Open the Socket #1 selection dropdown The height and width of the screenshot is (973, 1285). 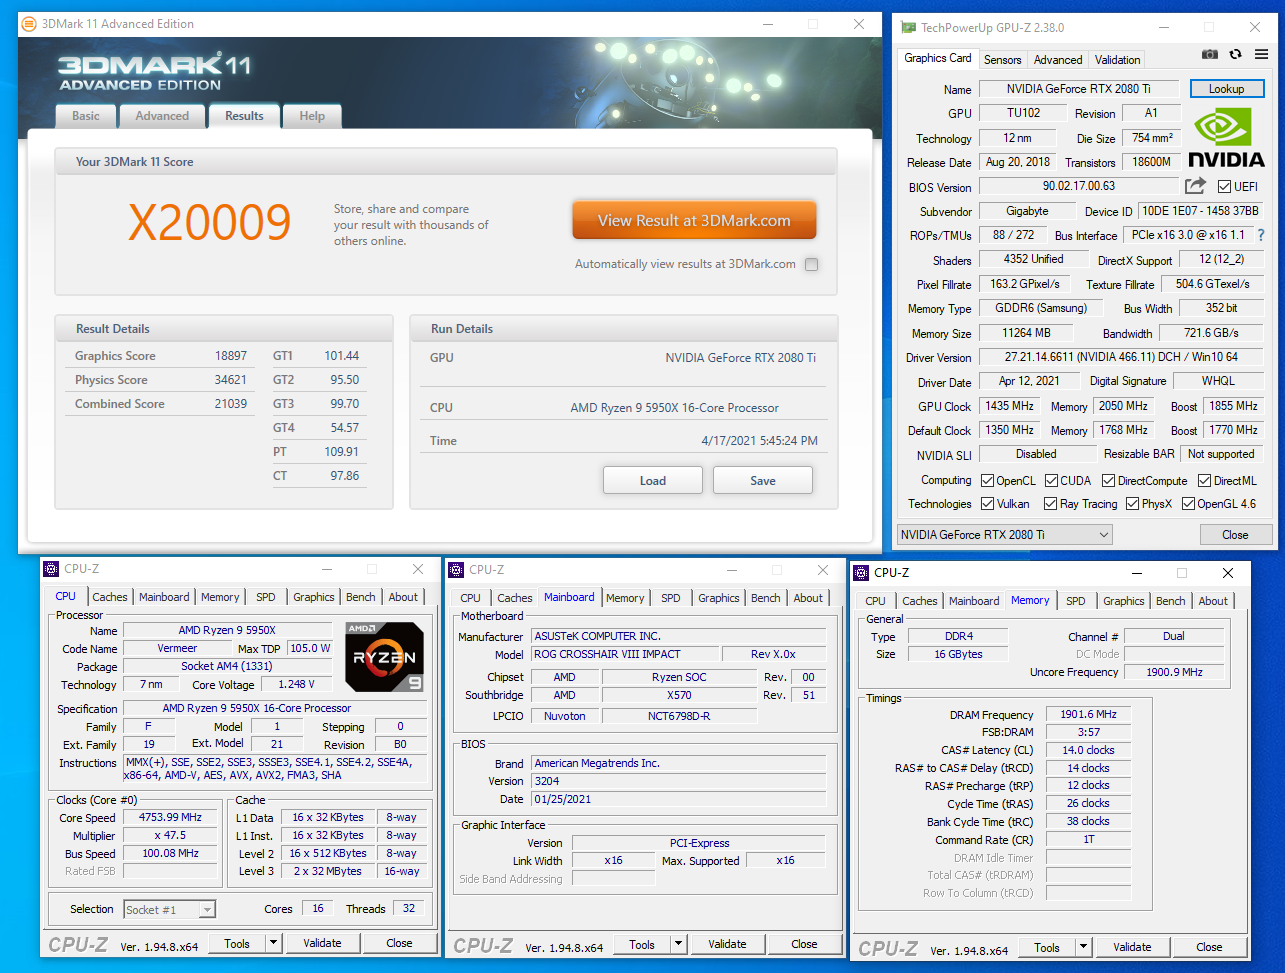click(x=169, y=910)
